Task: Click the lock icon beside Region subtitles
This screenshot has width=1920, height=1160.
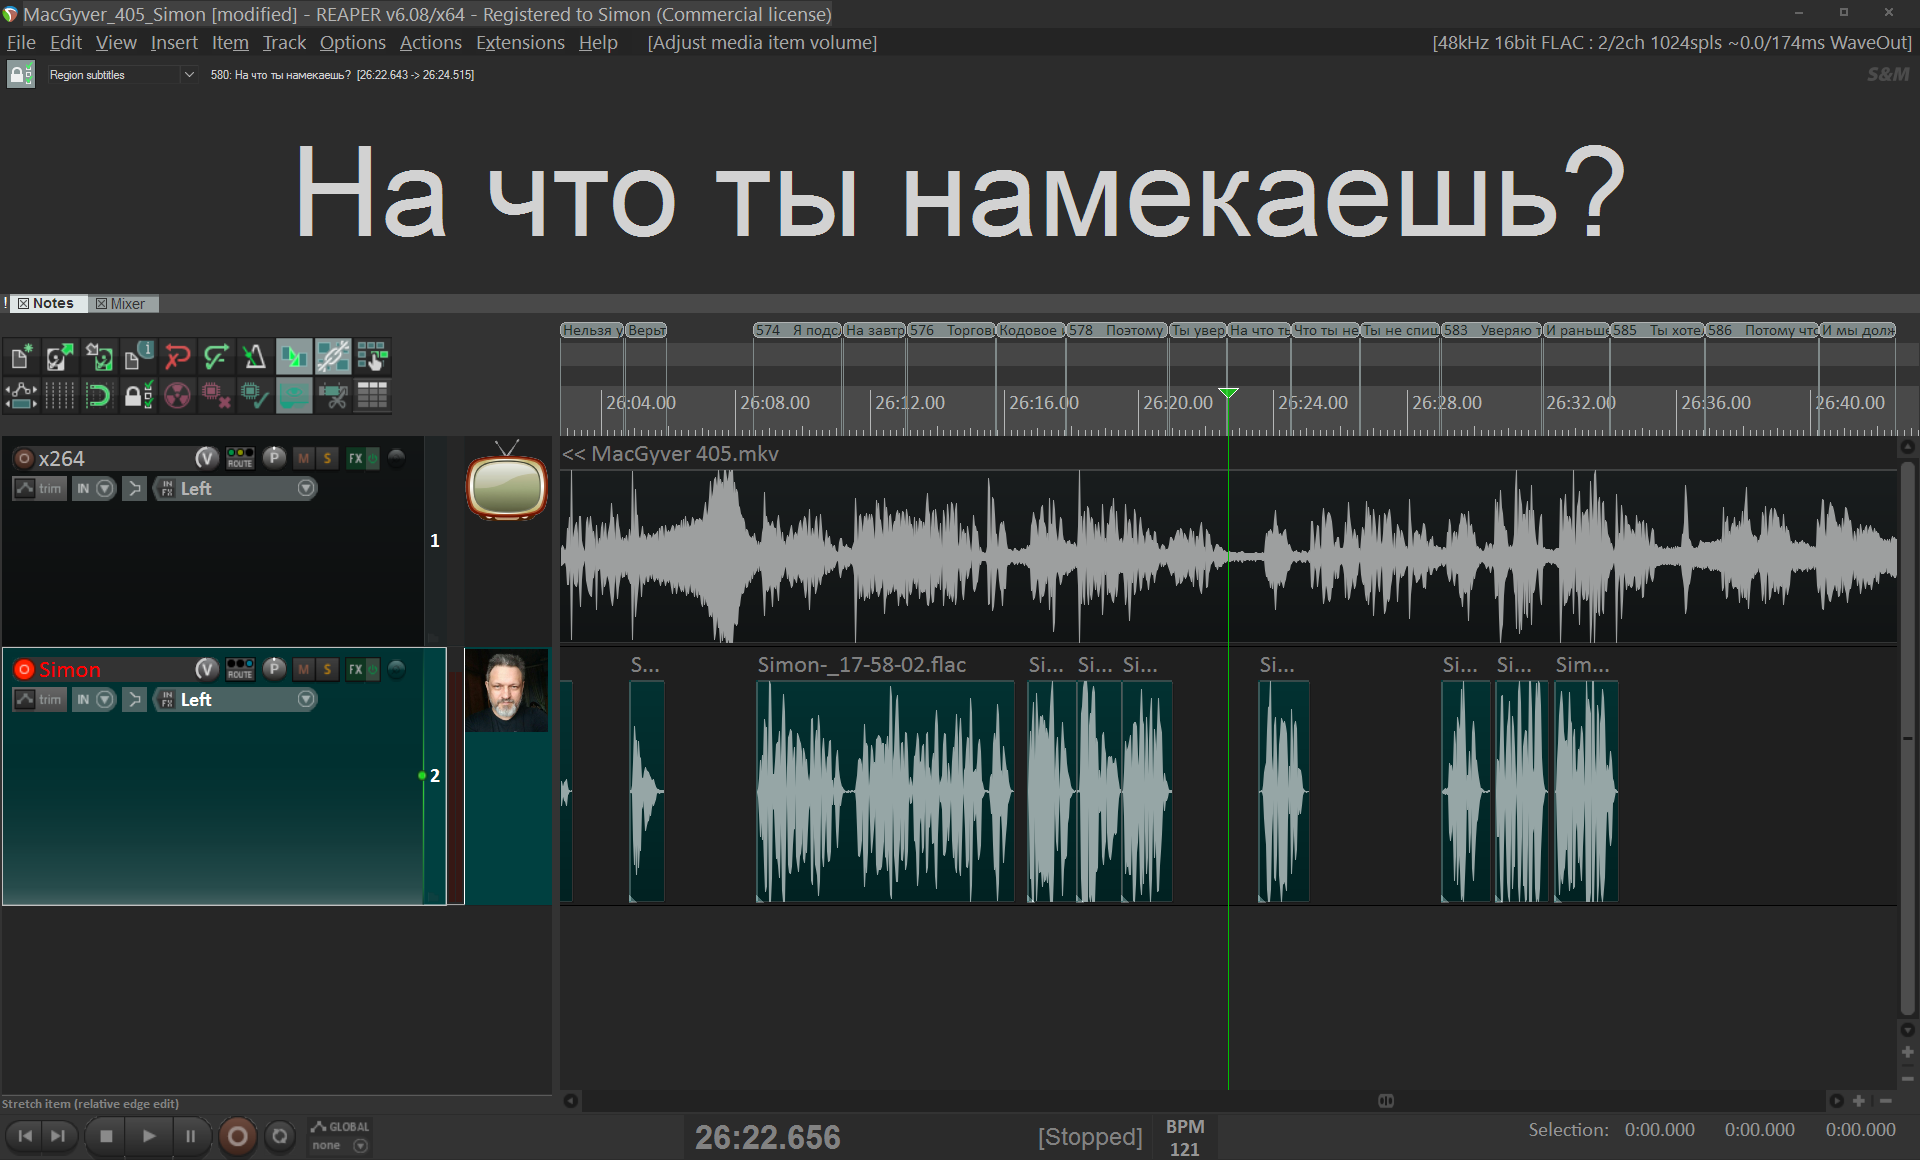Action: pyautogui.click(x=20, y=75)
